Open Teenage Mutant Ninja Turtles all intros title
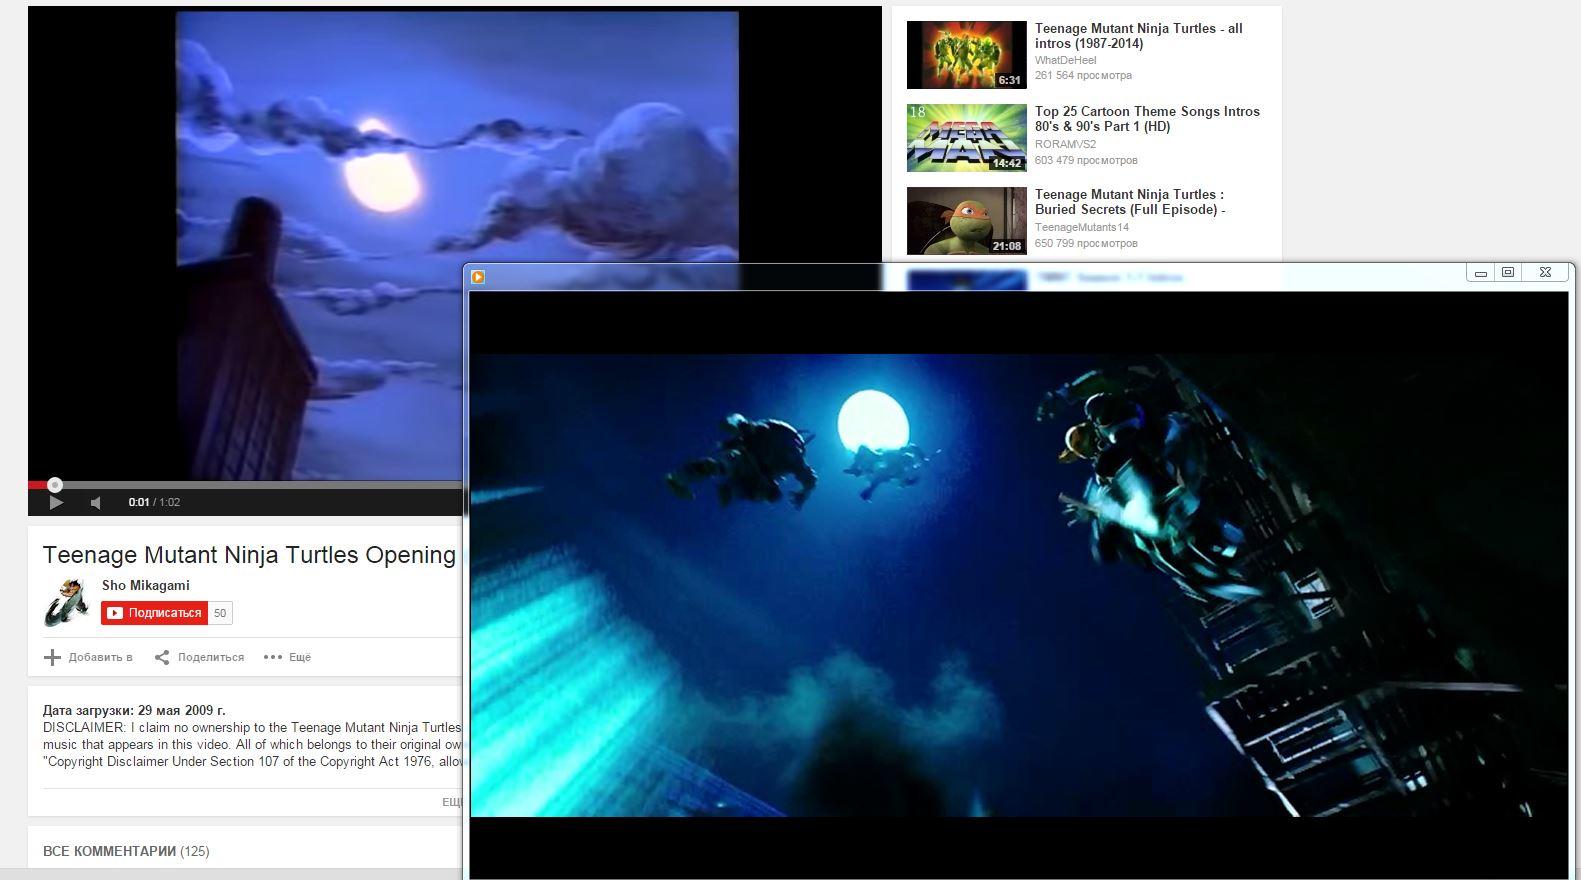 click(x=1139, y=36)
